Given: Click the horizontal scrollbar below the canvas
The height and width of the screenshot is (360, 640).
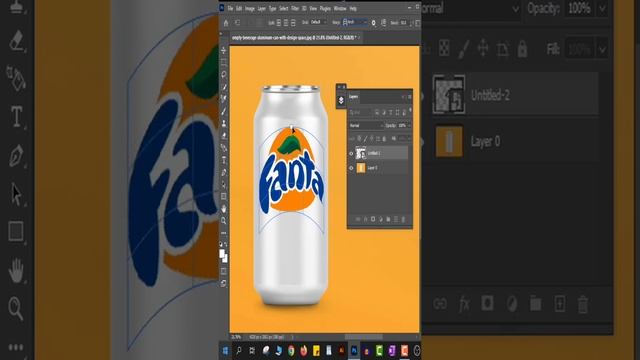Looking at the screenshot, I should (363, 337).
